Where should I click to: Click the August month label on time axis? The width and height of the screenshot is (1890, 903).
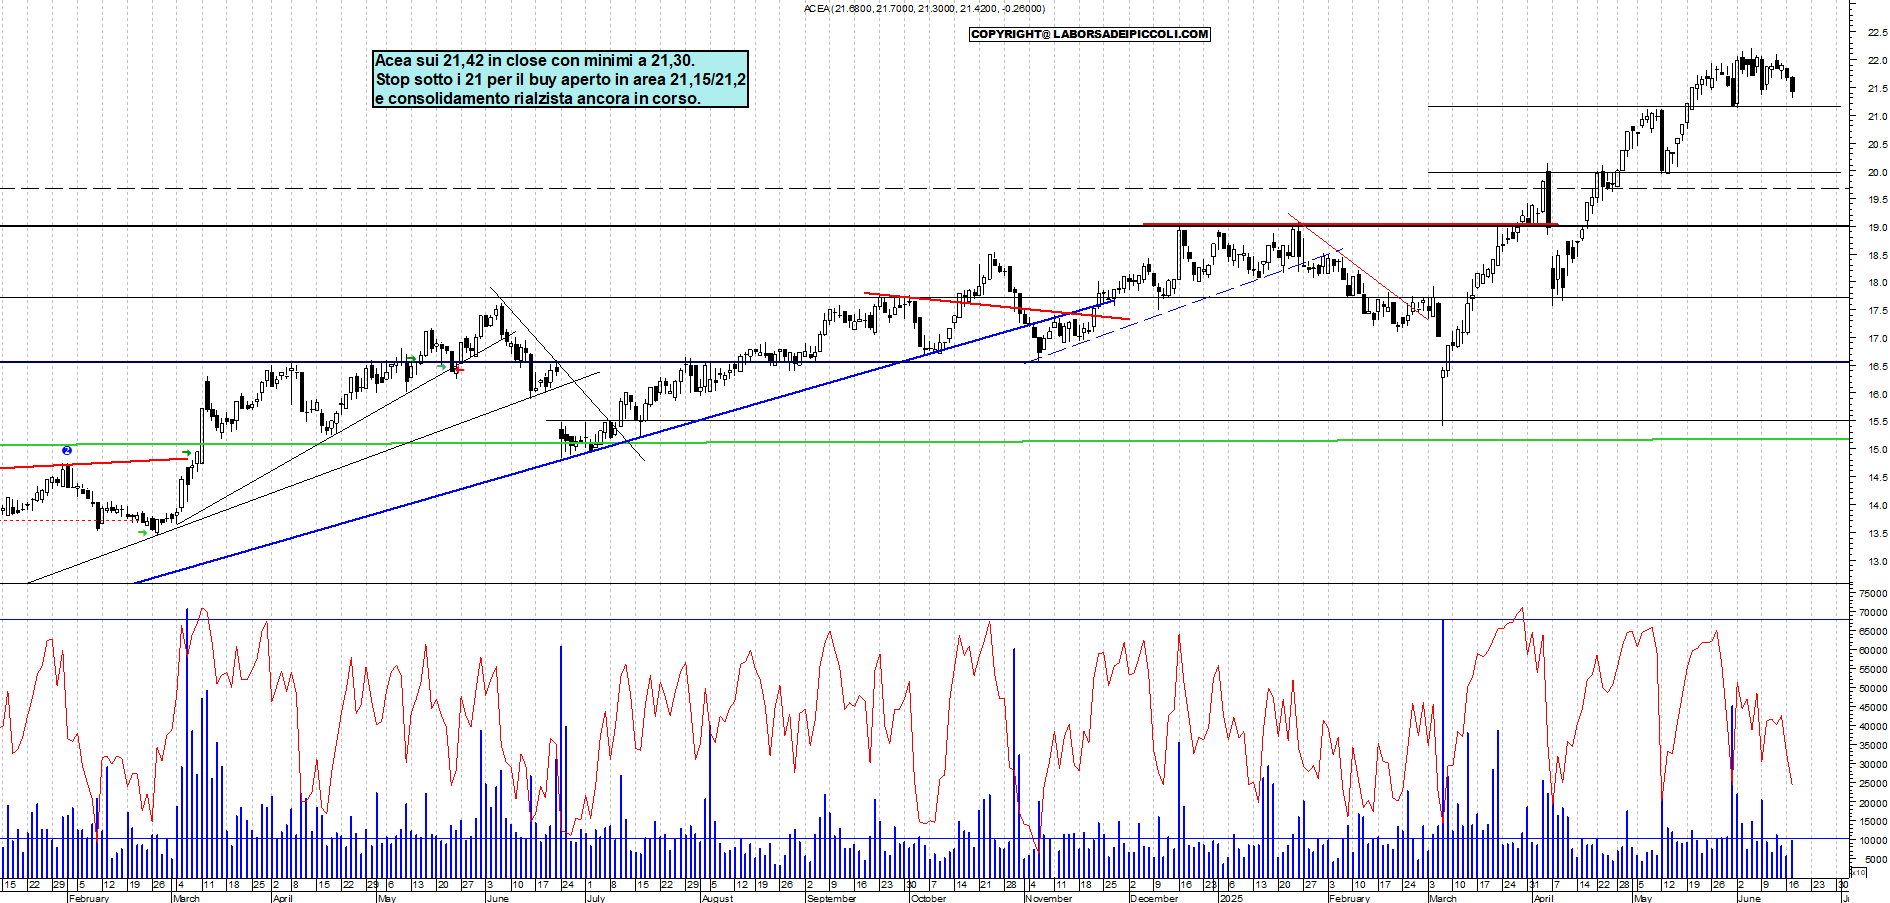717,898
